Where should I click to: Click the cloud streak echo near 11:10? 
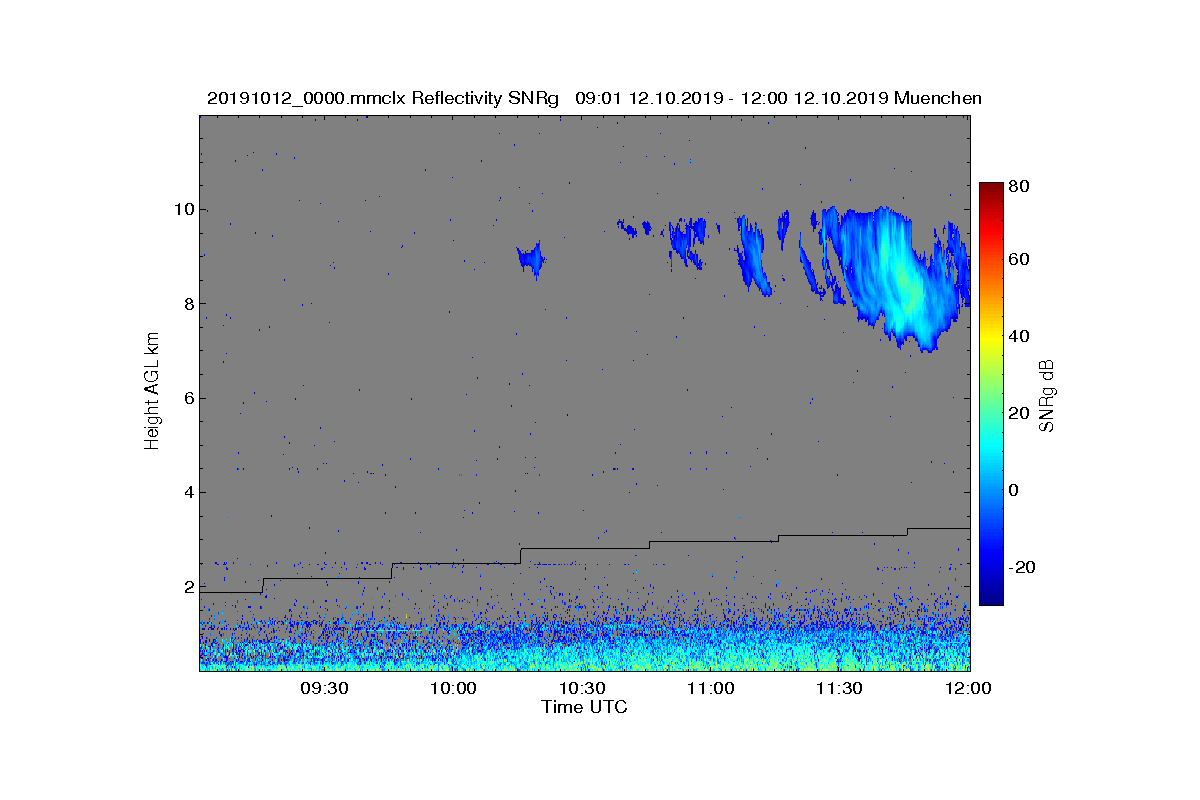pos(752,255)
